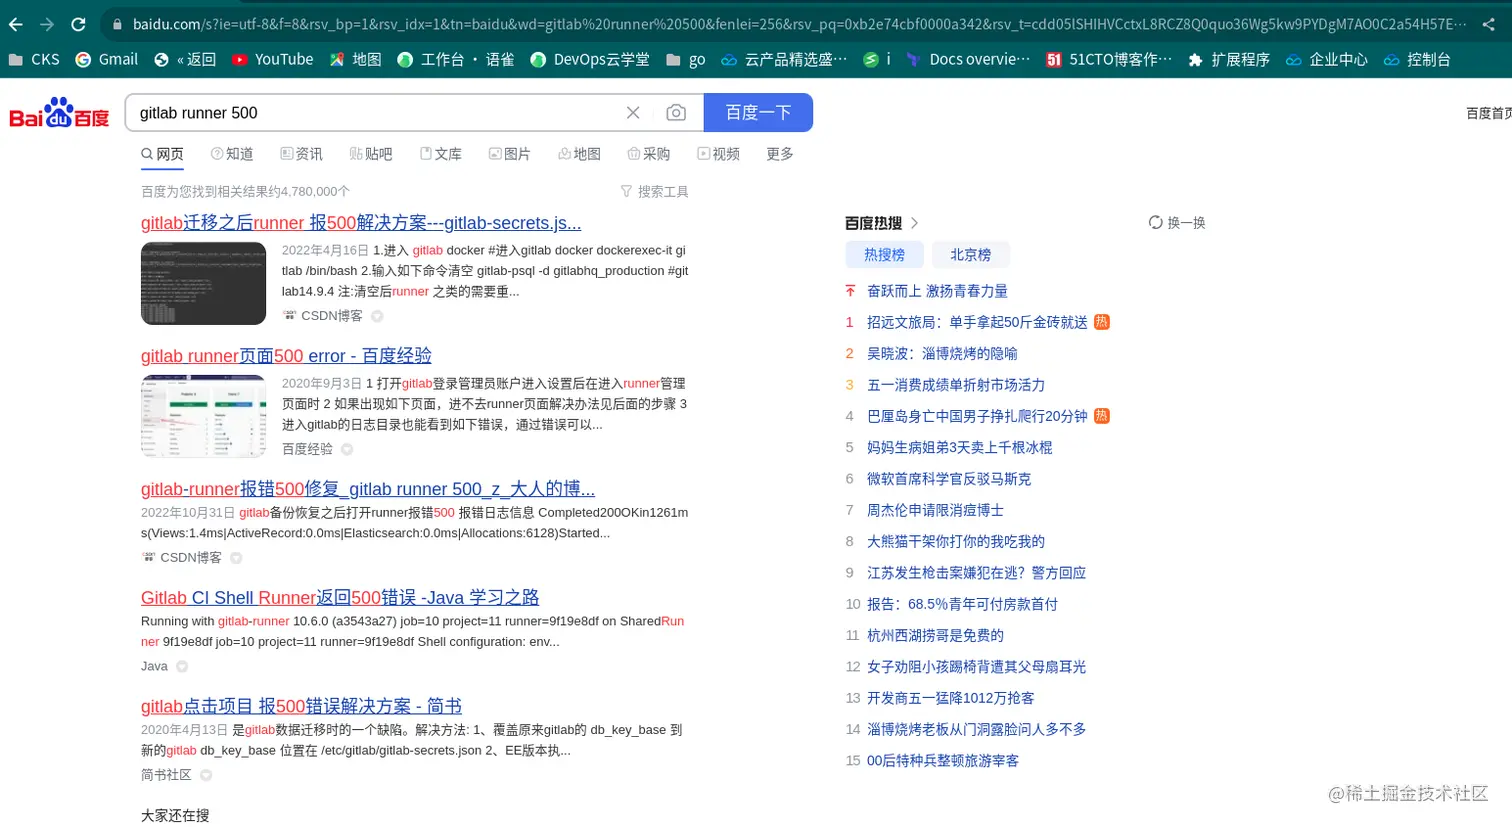1512x827 pixels.
Task: Open hot topic 大熊猫干架你打你的我吃我的
Action: [x=956, y=542]
